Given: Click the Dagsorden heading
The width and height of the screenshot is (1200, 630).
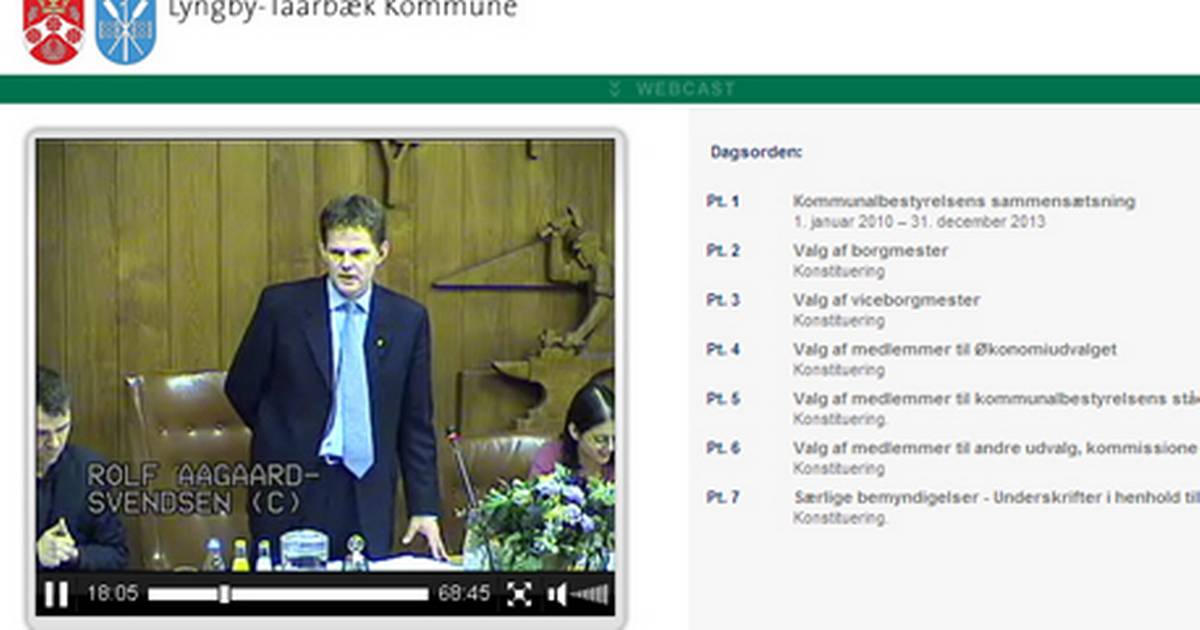Looking at the screenshot, I should 756,153.
